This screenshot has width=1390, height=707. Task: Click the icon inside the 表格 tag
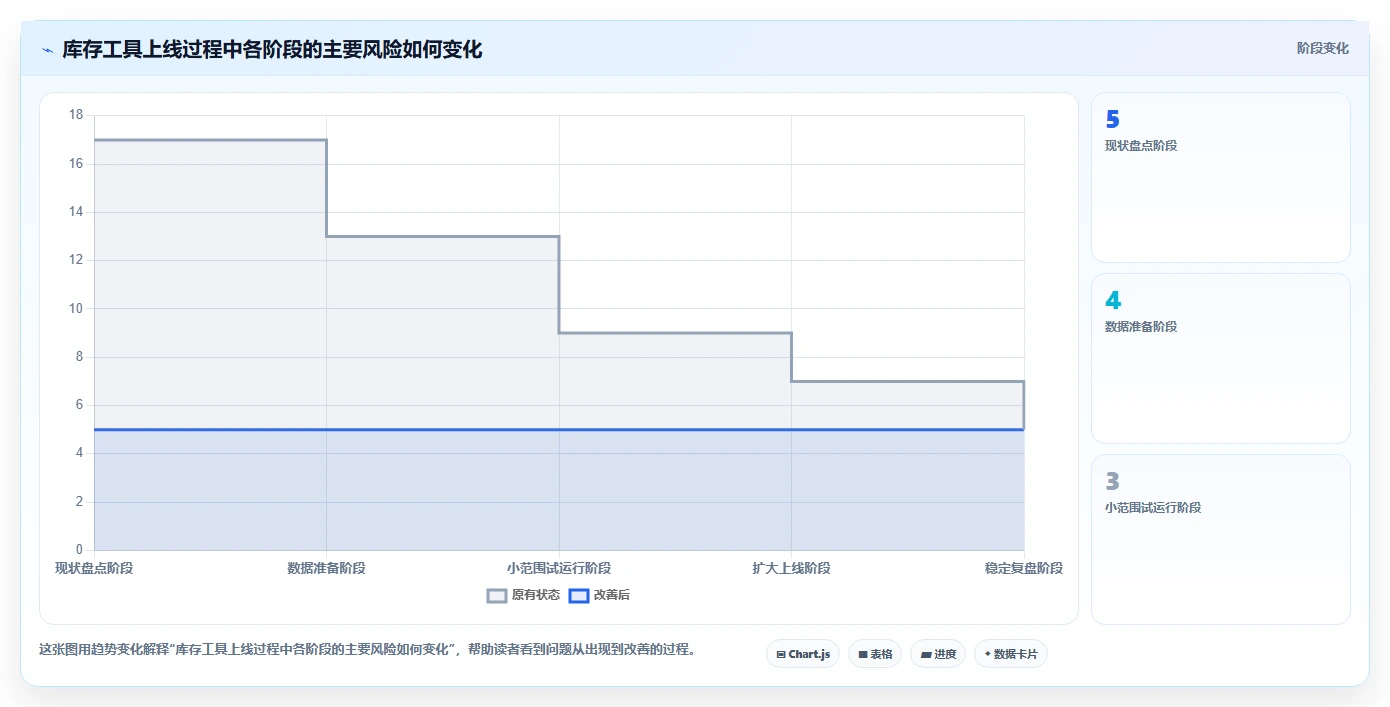pyautogui.click(x=862, y=655)
